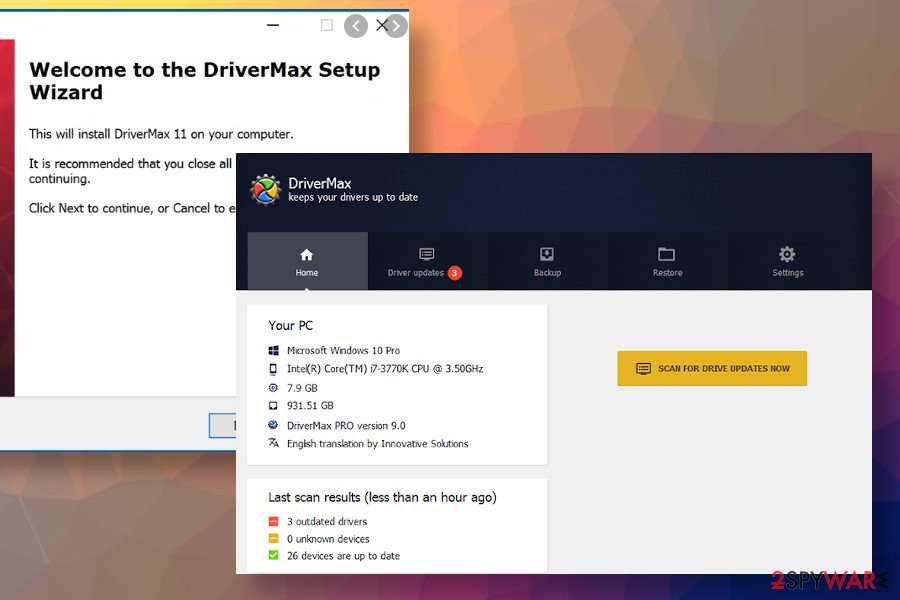Click the 'keeps your drivers up to date' tagline
This screenshot has height=600, width=900.
pyautogui.click(x=353, y=197)
